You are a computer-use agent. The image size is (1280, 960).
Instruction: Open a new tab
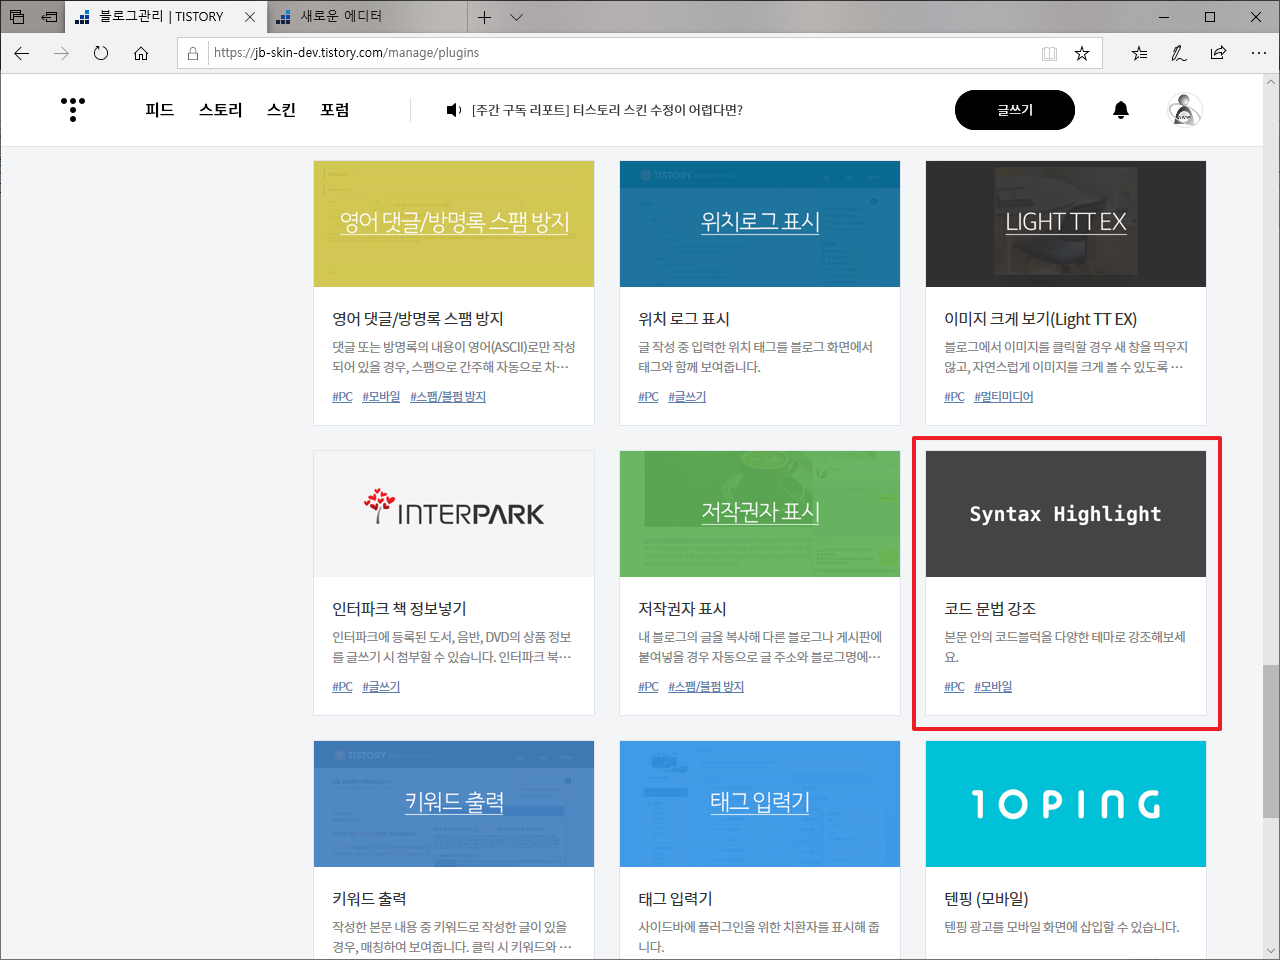[x=485, y=17]
